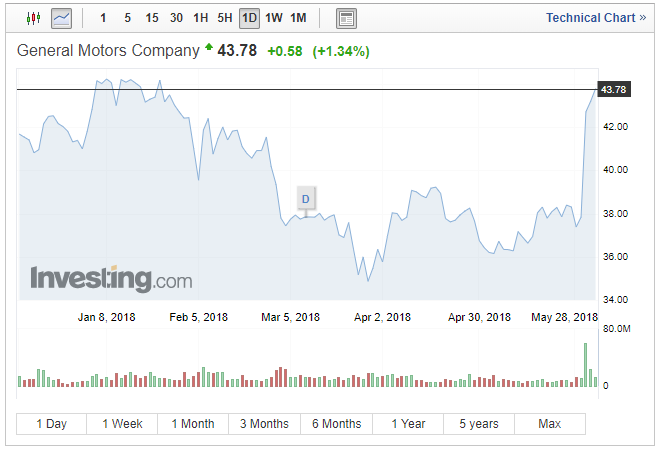
Task: Select the 1D daily interval
Action: (249, 18)
